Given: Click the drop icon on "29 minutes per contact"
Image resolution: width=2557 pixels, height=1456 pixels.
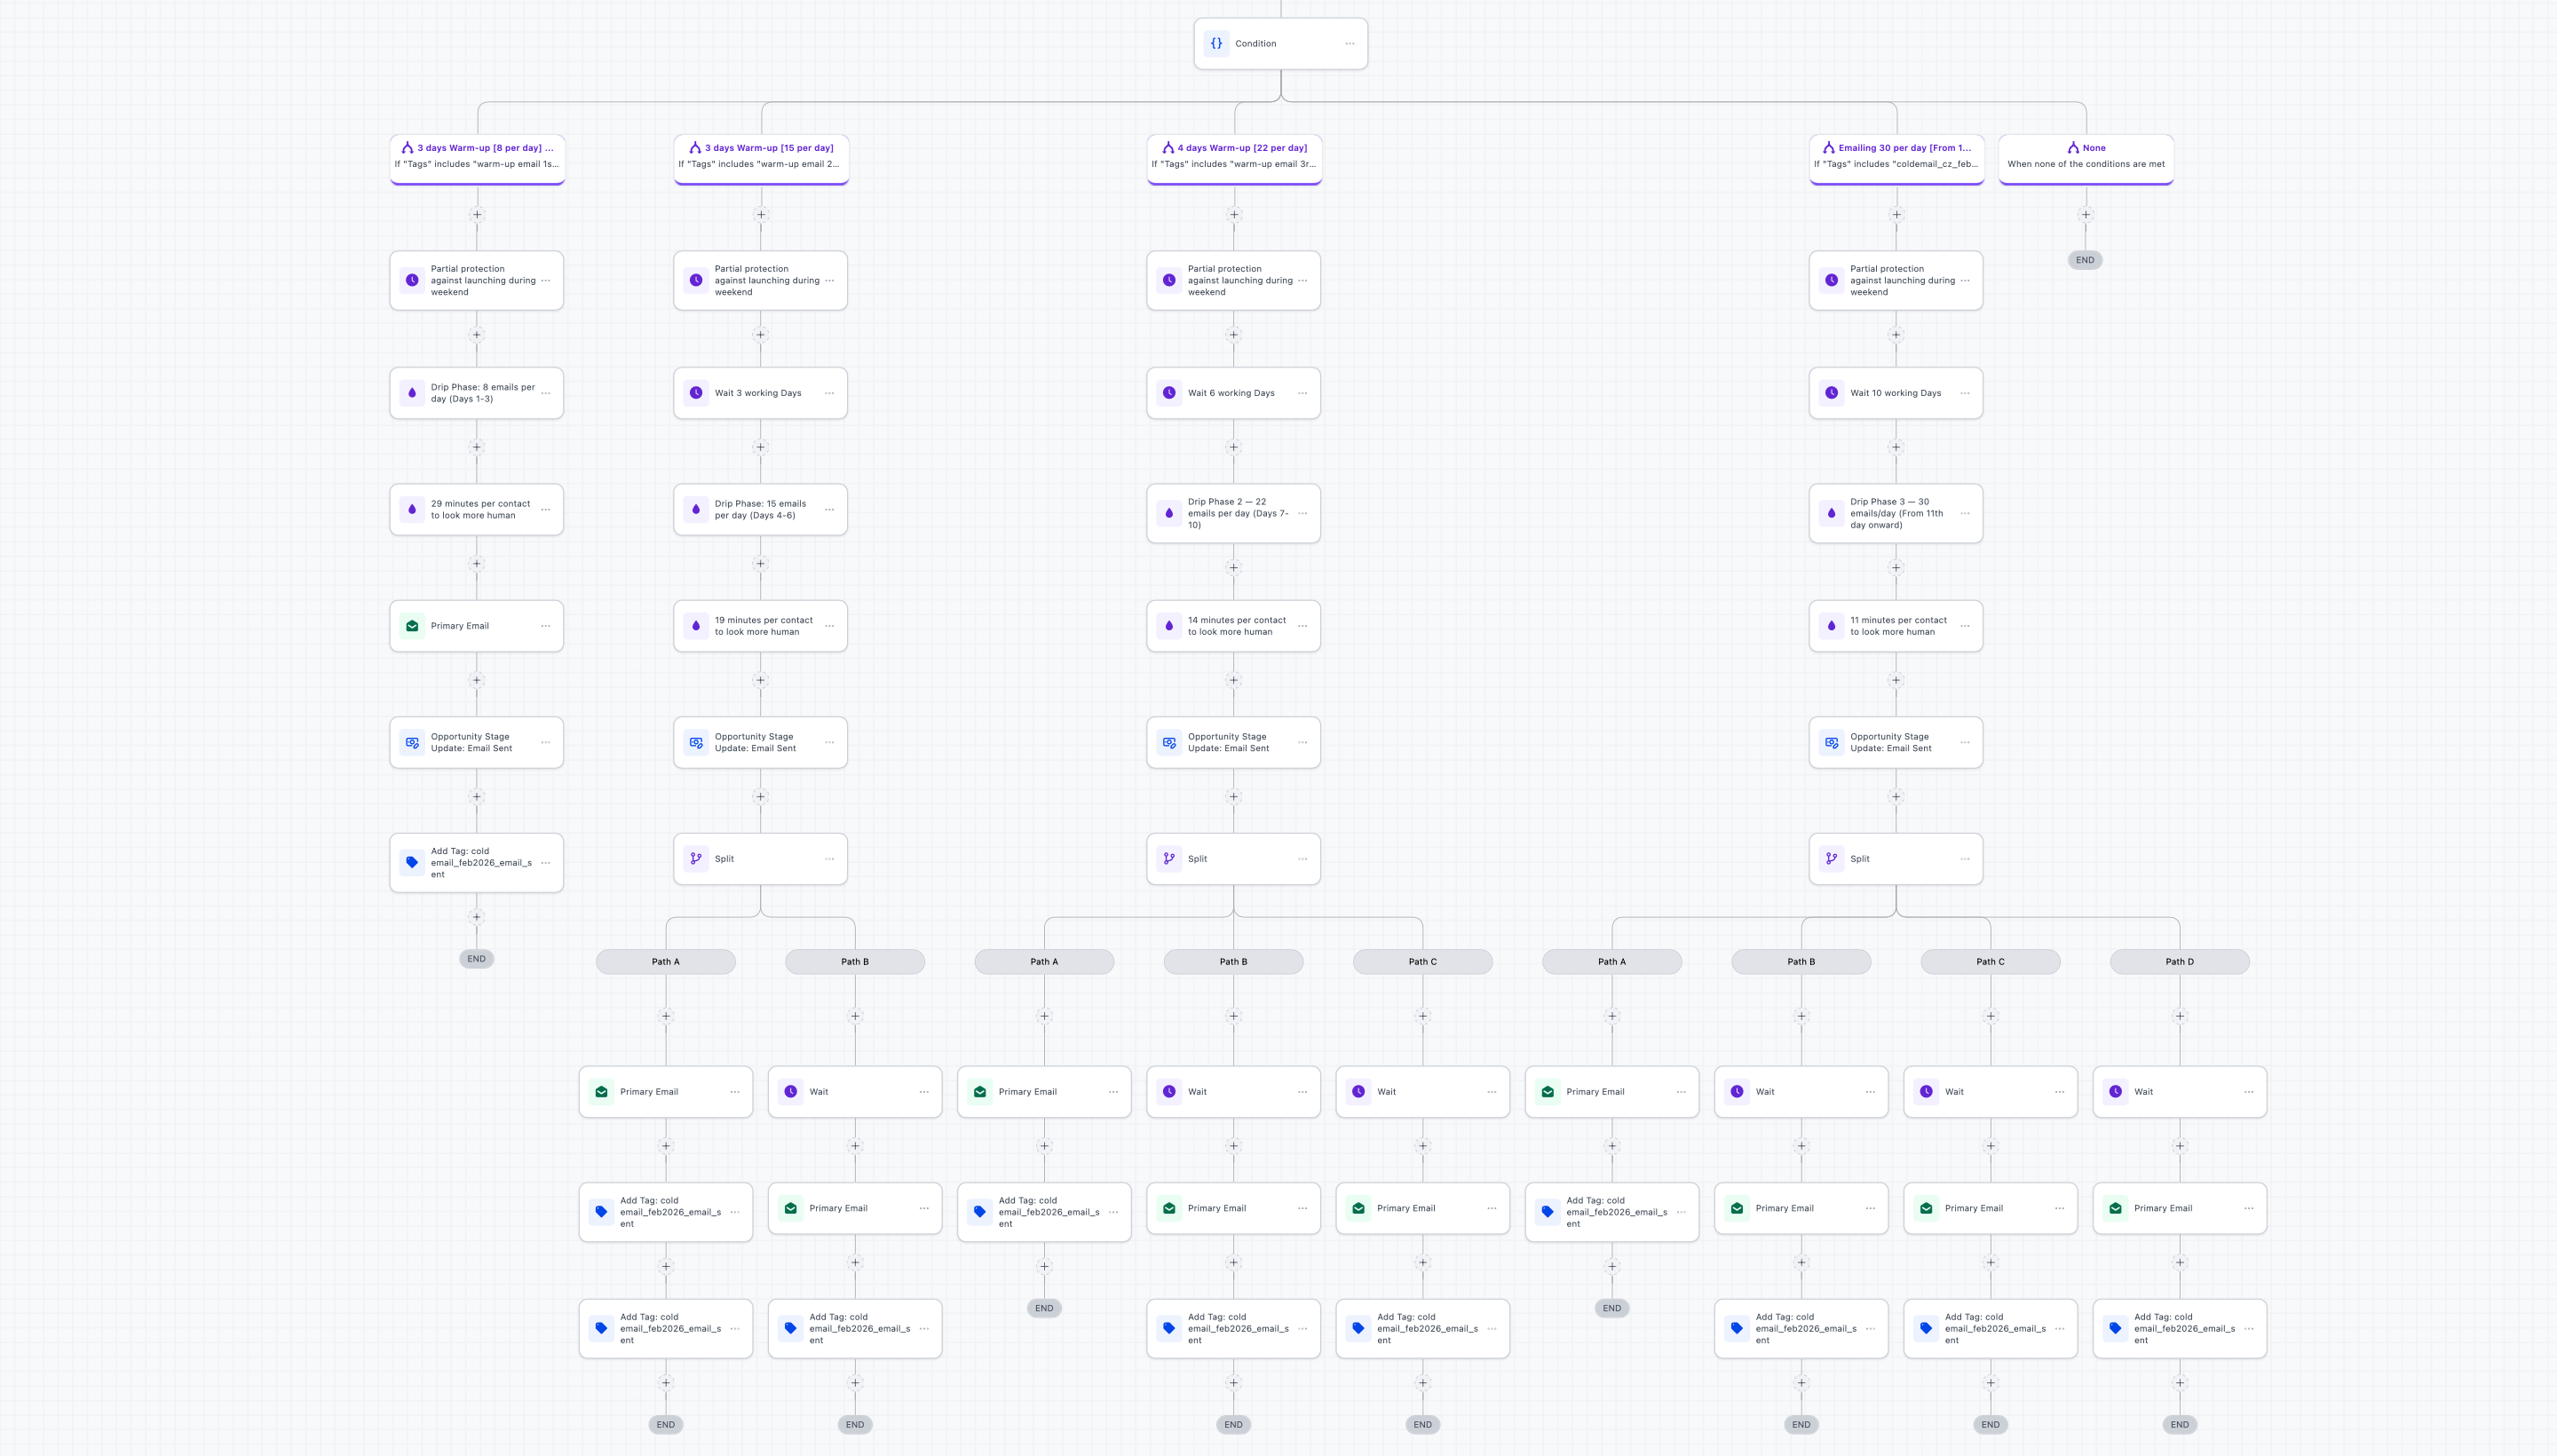Looking at the screenshot, I should [x=412, y=509].
